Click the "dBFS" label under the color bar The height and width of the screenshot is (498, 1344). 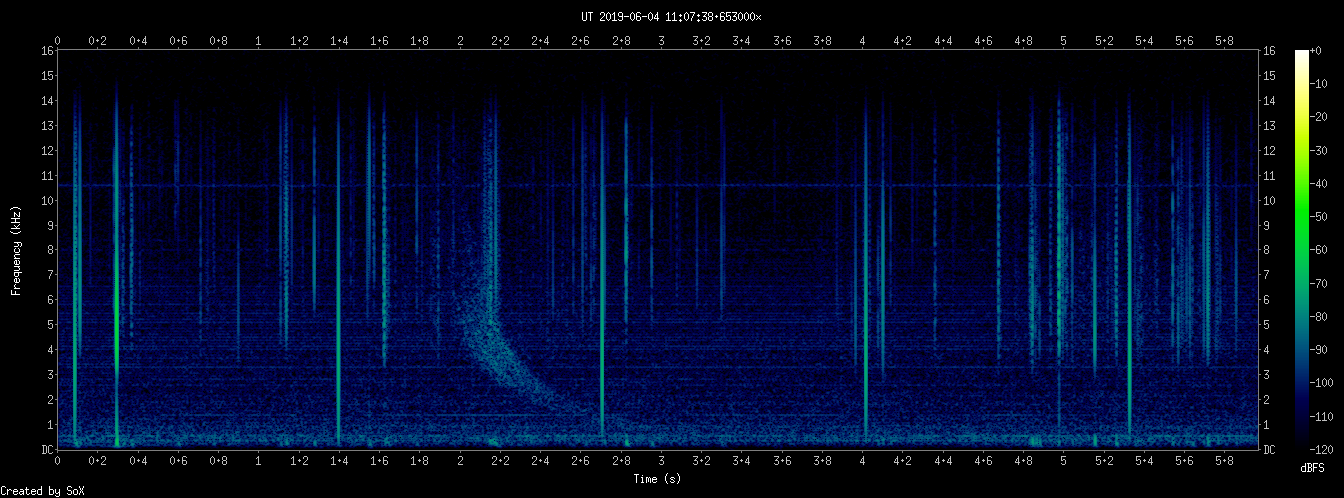coord(1313,467)
